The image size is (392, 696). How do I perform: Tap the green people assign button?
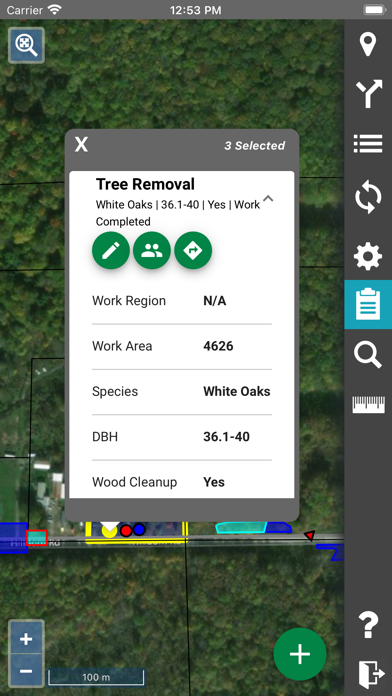point(152,250)
